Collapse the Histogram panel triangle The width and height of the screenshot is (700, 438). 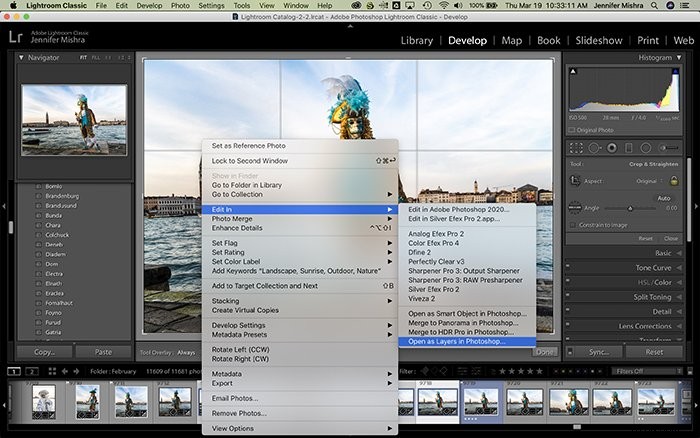tap(679, 58)
